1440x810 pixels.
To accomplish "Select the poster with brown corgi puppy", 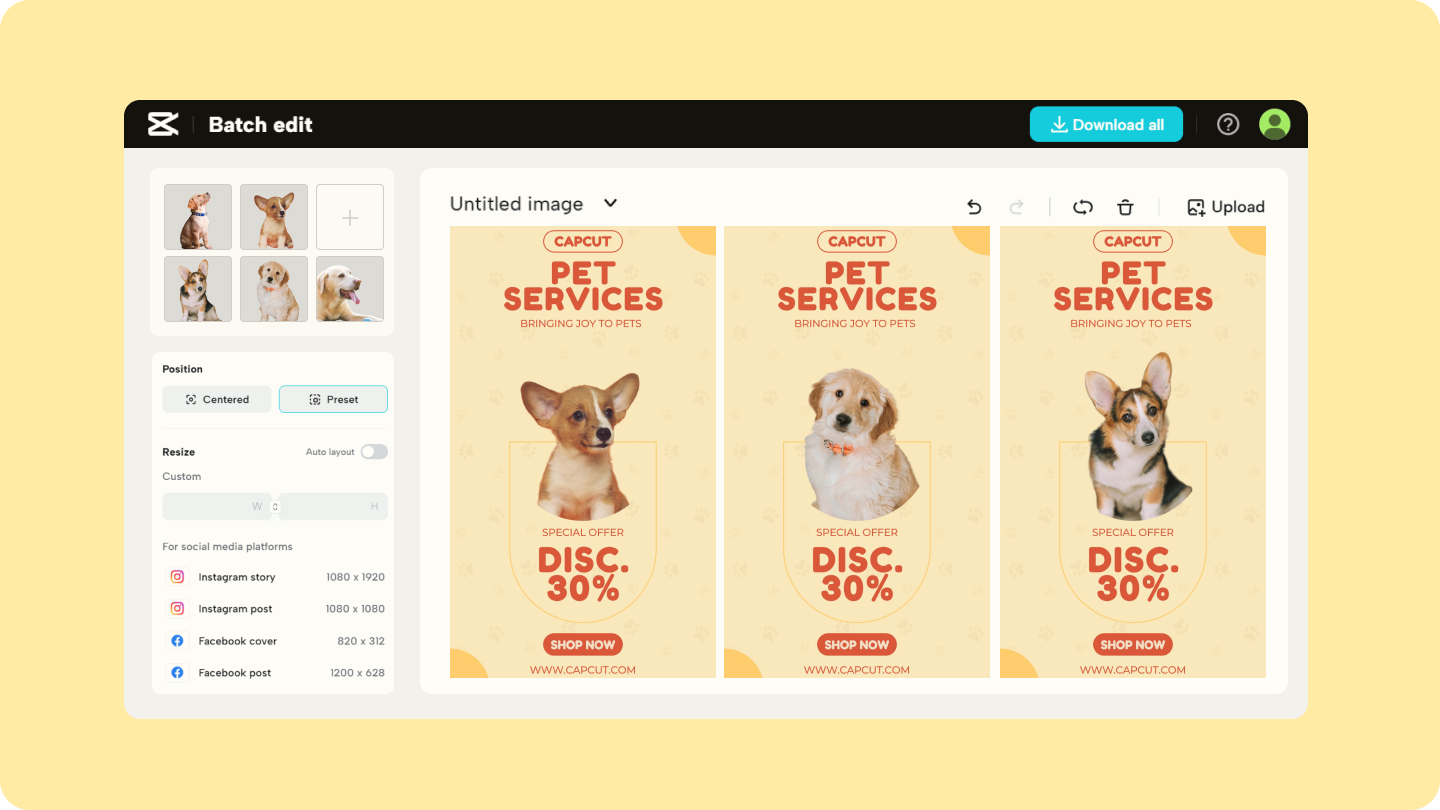I will (x=583, y=452).
